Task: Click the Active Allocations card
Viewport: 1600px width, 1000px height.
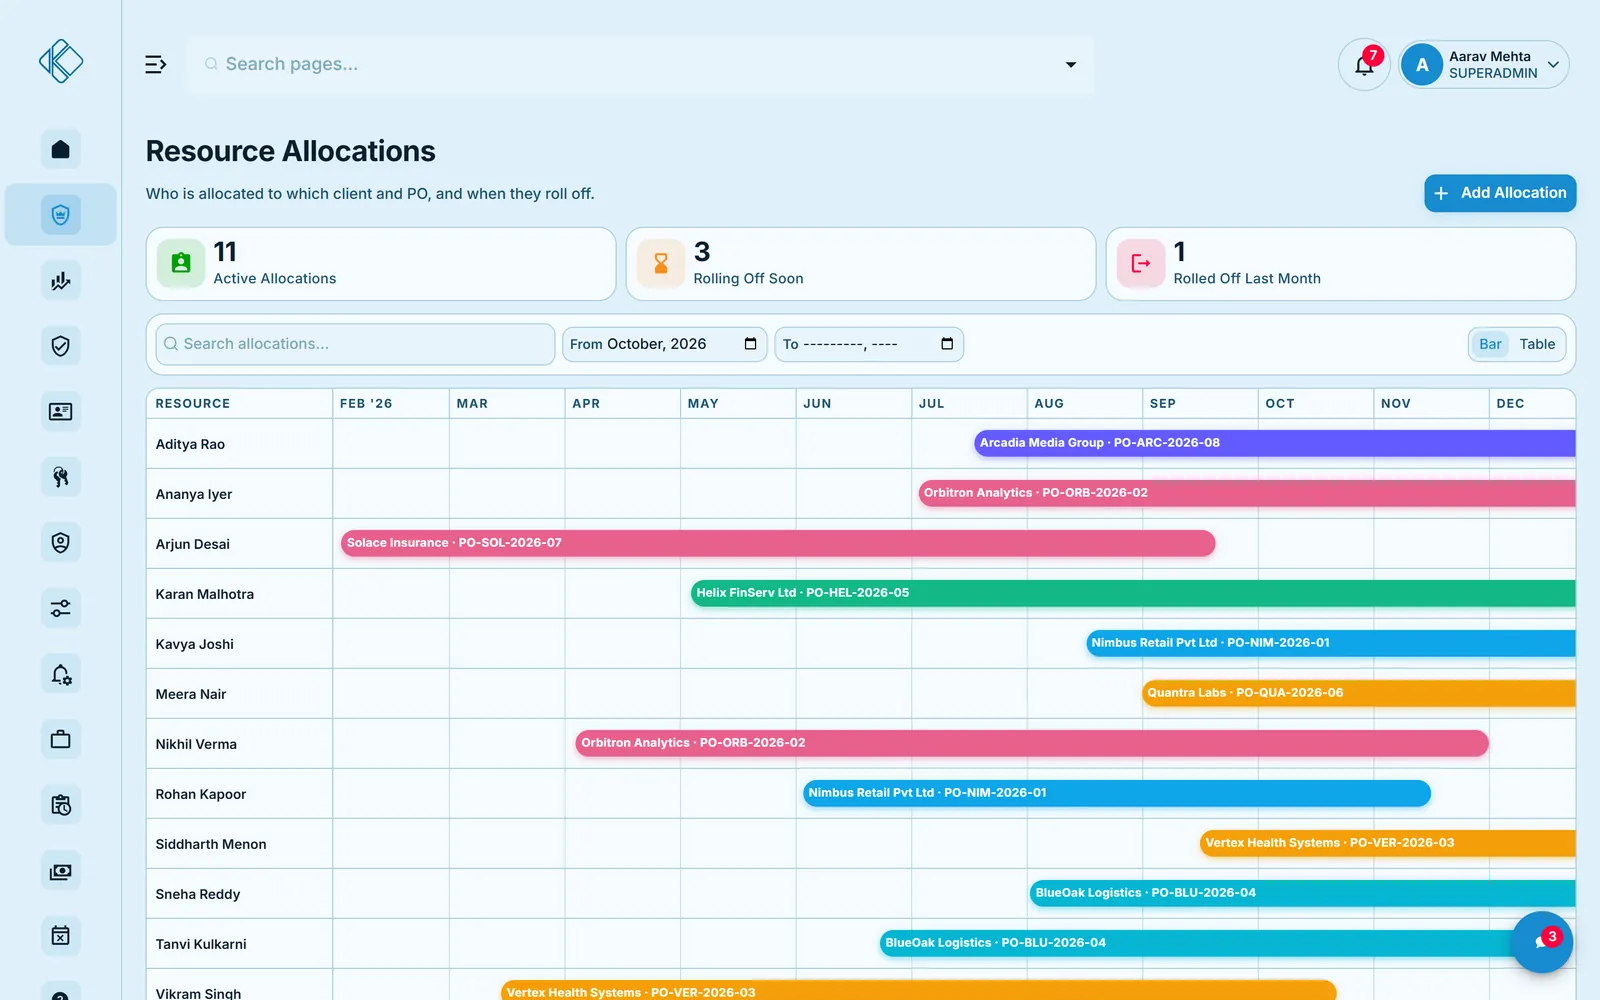Action: click(x=381, y=264)
